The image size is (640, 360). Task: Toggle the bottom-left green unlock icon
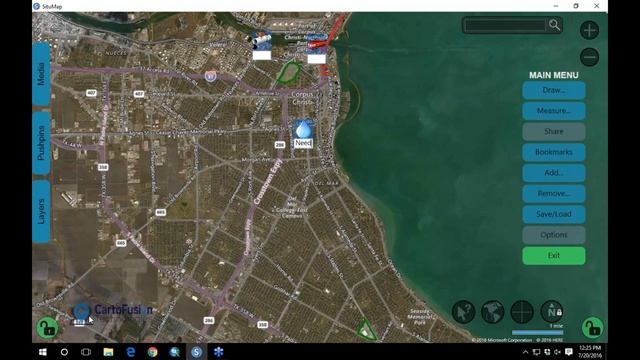(x=47, y=328)
